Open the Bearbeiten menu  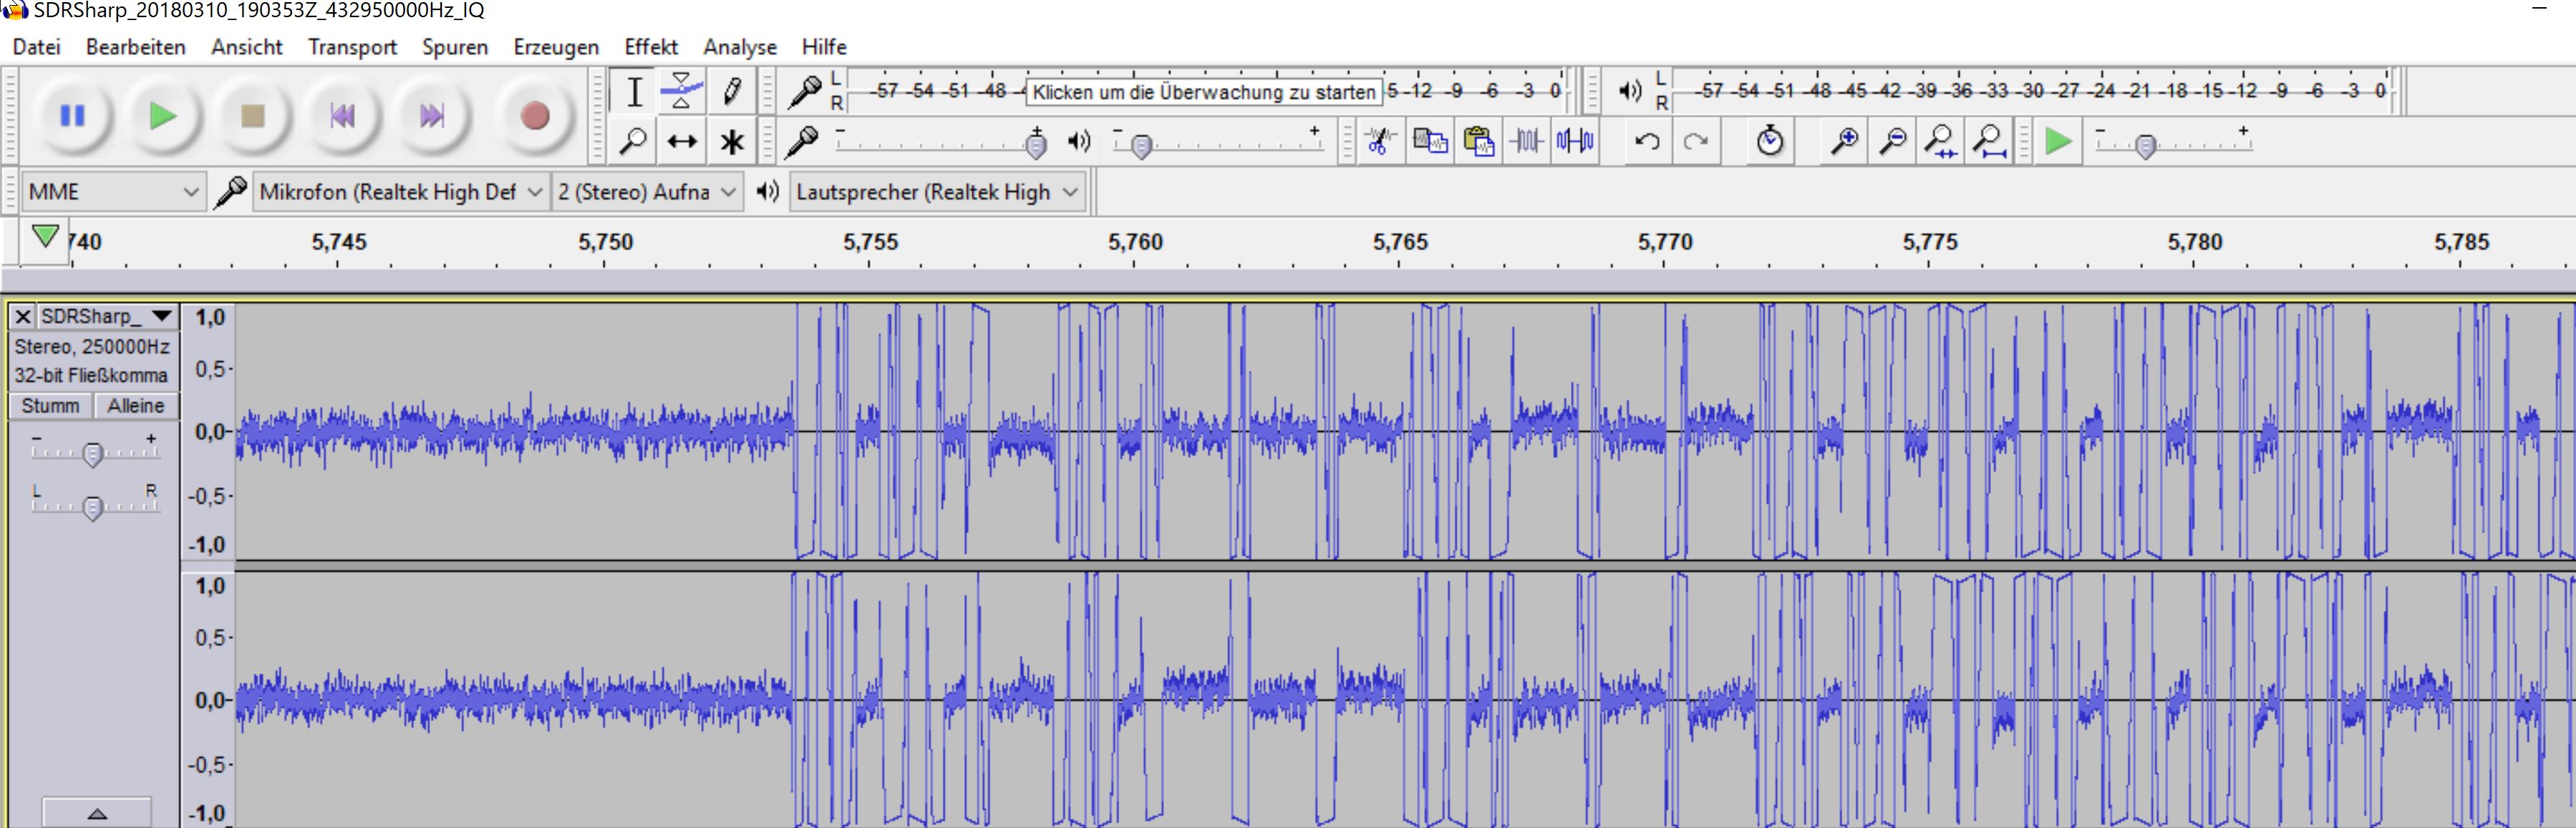click(136, 47)
